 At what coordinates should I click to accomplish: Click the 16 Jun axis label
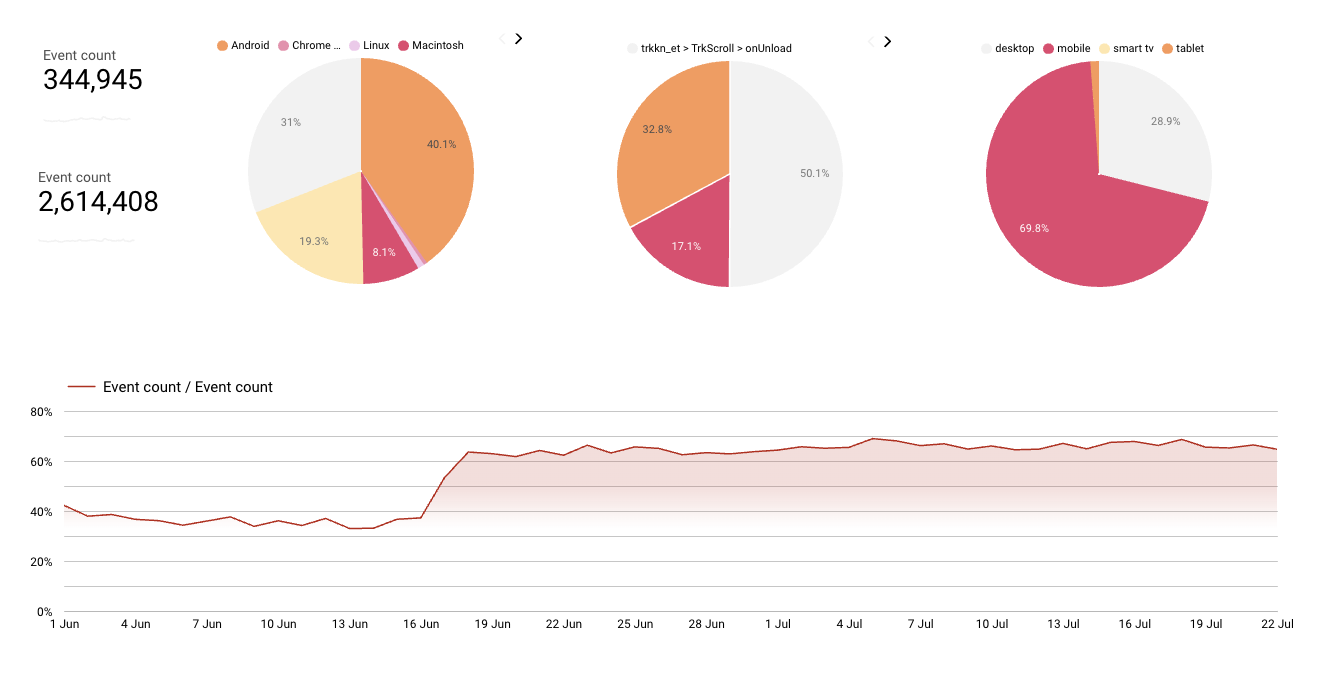(421, 623)
